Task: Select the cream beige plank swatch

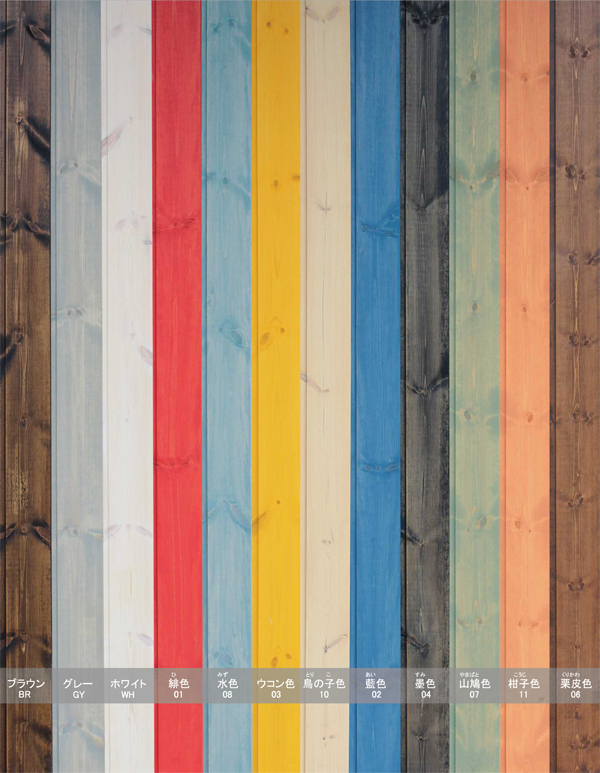Action: (x=326, y=330)
